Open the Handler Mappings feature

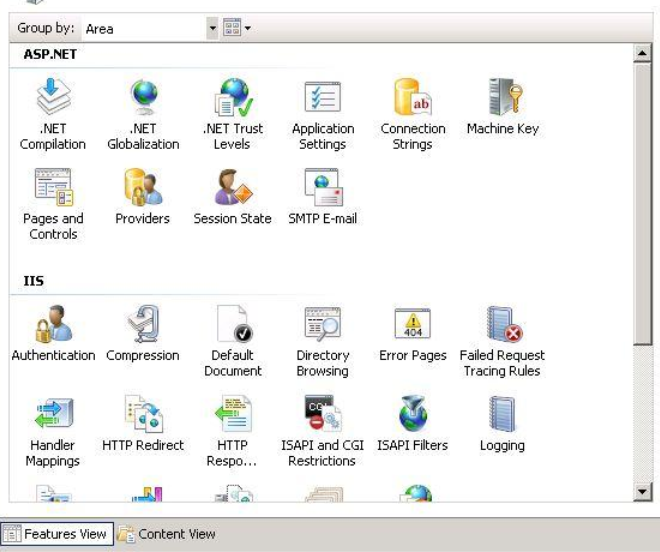tap(52, 415)
